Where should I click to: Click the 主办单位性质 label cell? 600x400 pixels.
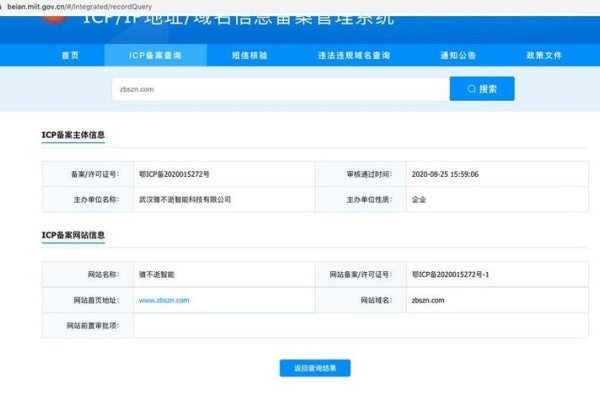pos(361,199)
